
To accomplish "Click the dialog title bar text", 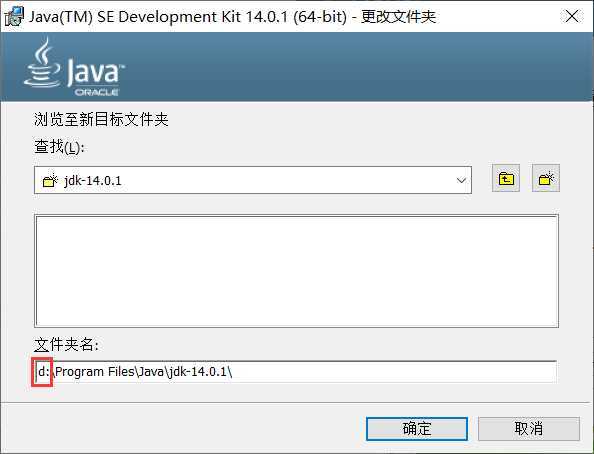I will (233, 17).
